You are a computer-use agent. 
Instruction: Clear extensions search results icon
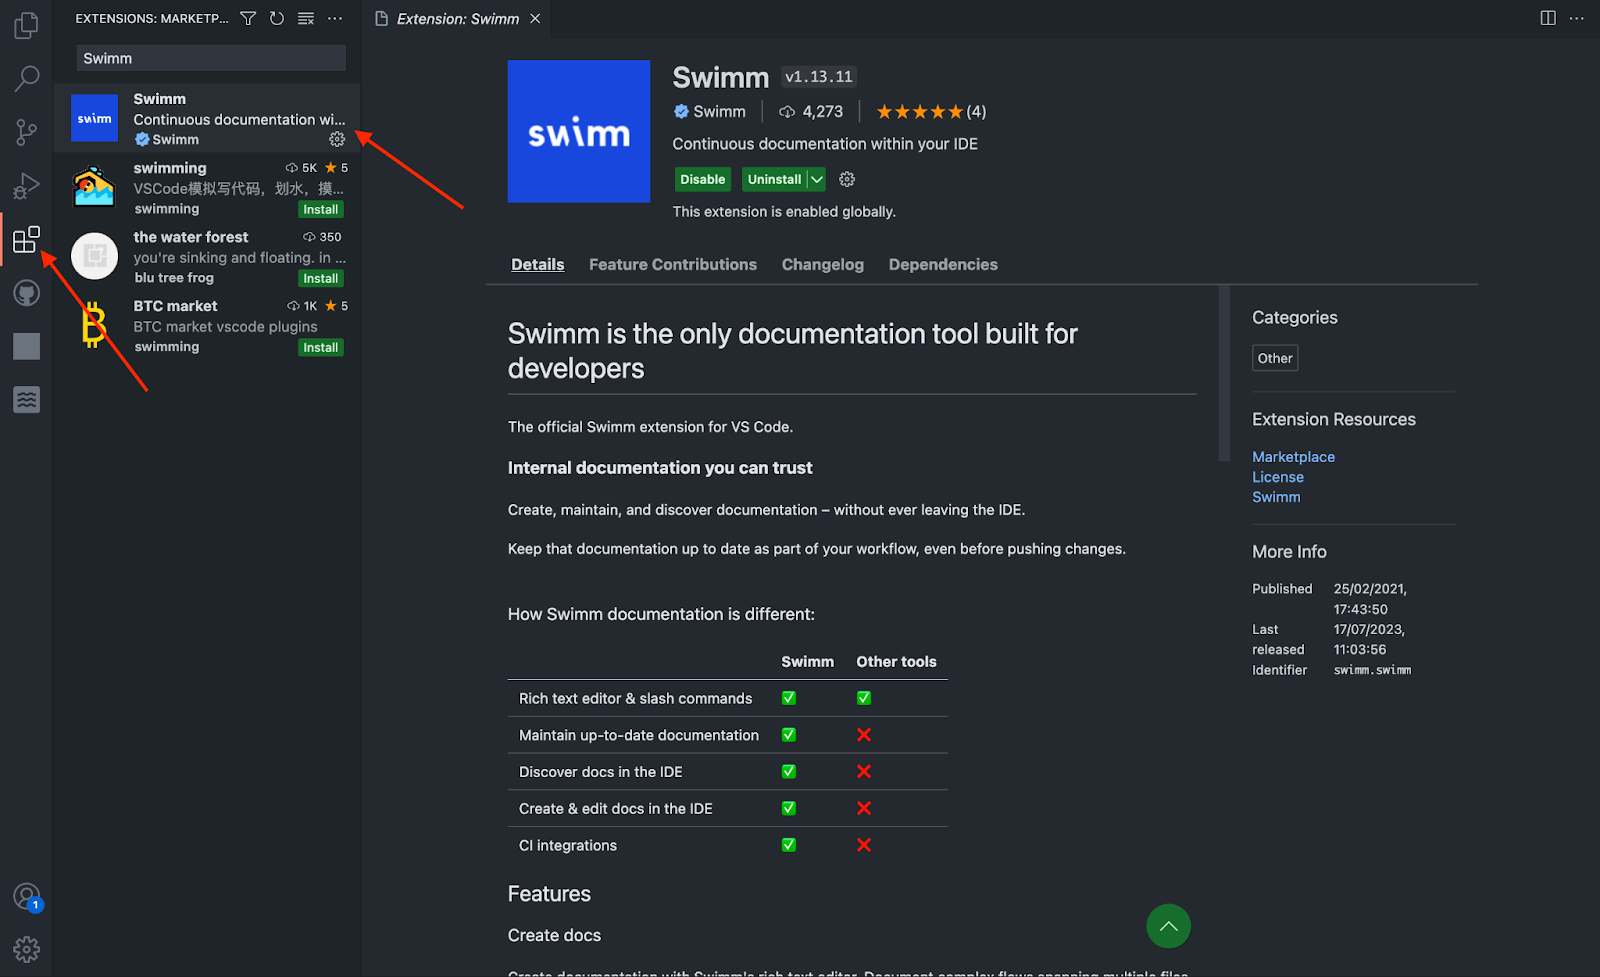pyautogui.click(x=306, y=18)
